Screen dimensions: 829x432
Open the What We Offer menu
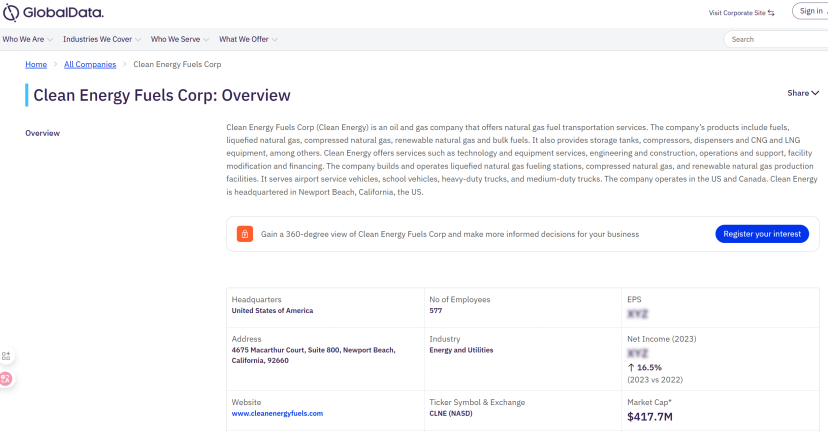(x=248, y=40)
